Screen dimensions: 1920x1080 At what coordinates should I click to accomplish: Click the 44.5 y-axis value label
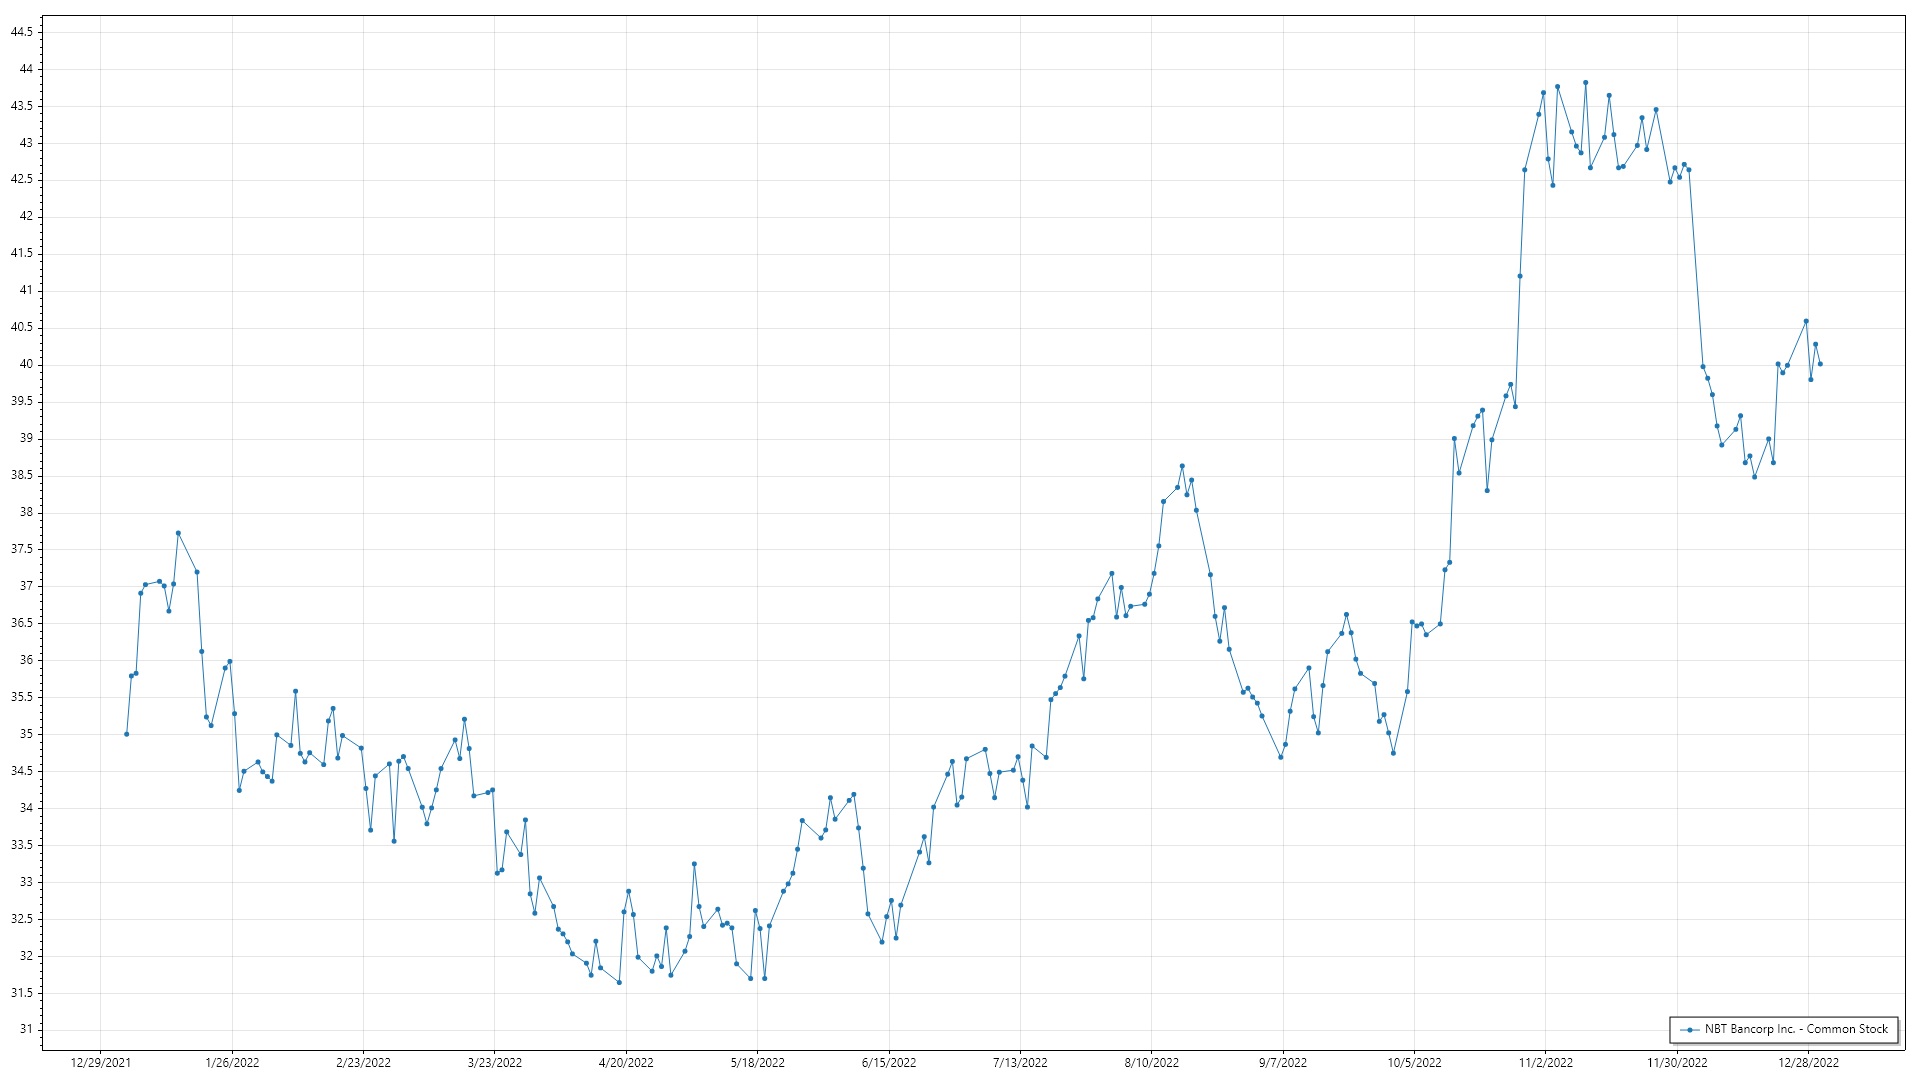pos(22,32)
